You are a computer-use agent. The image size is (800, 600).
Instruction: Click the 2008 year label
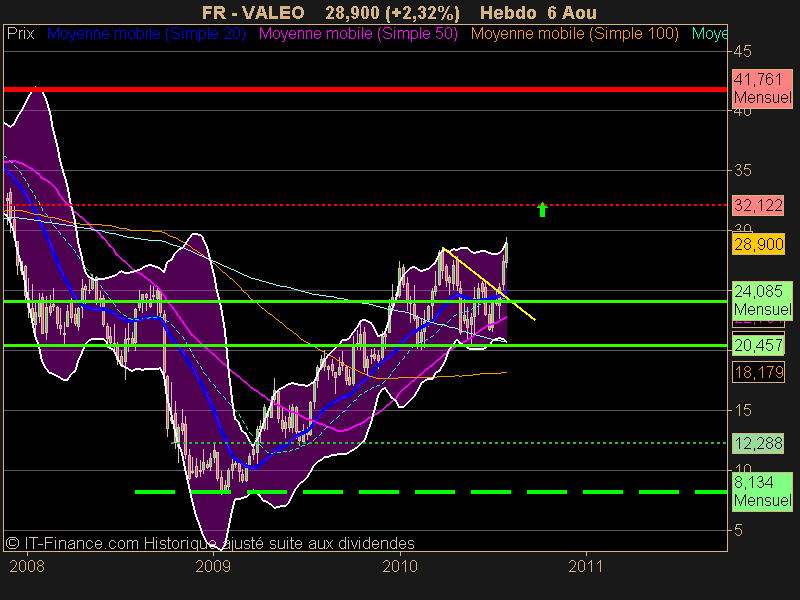click(27, 566)
